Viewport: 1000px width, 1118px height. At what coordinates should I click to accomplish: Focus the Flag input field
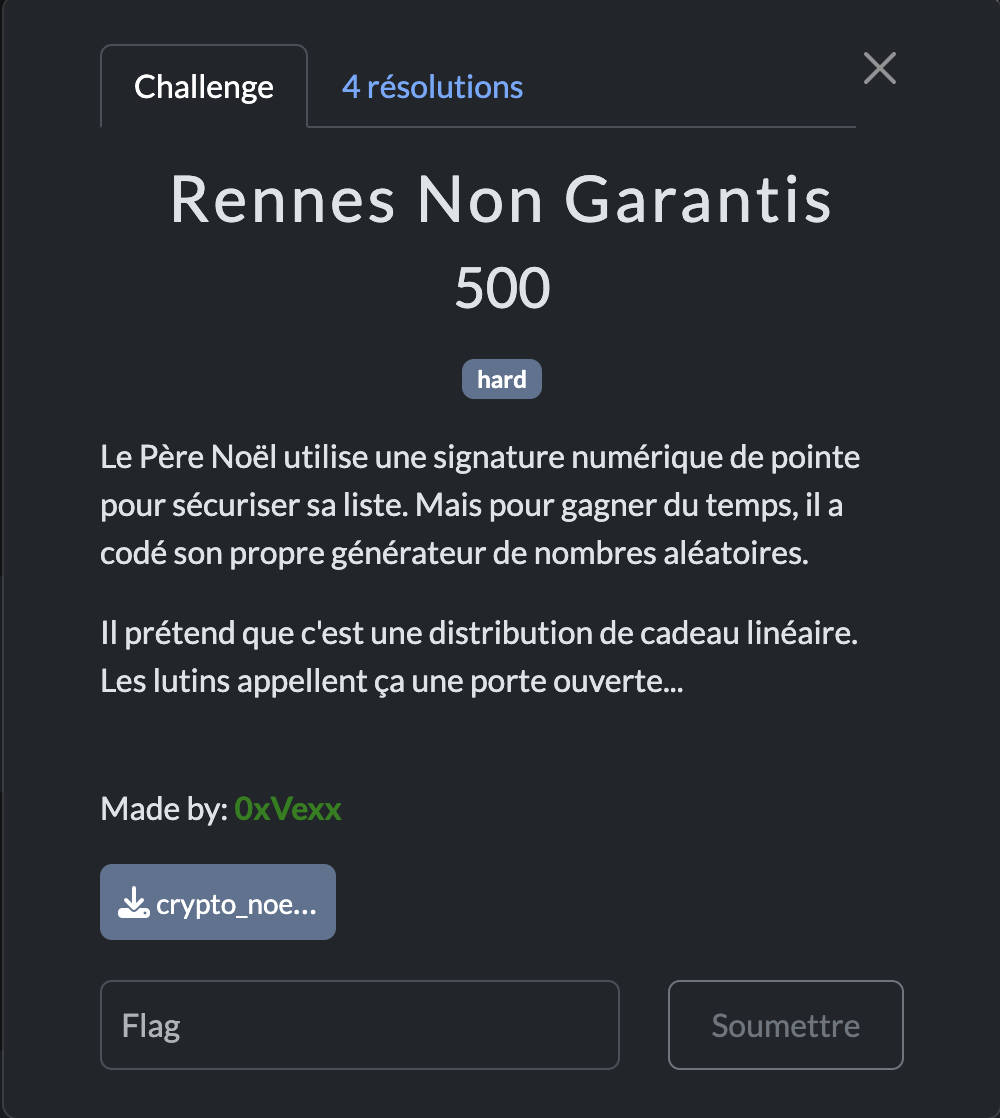tap(360, 1025)
